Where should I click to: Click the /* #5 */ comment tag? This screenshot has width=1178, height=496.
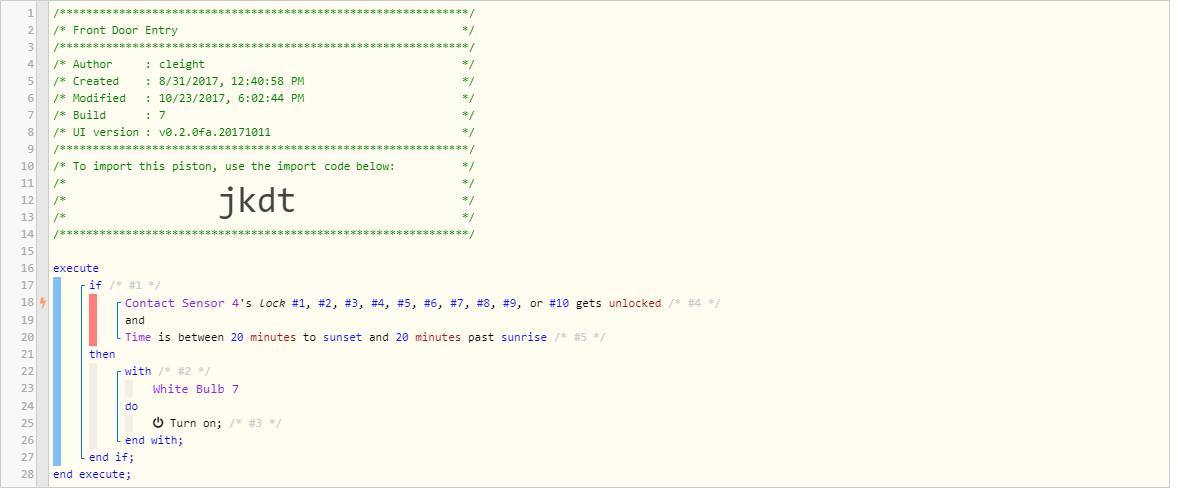click(578, 337)
